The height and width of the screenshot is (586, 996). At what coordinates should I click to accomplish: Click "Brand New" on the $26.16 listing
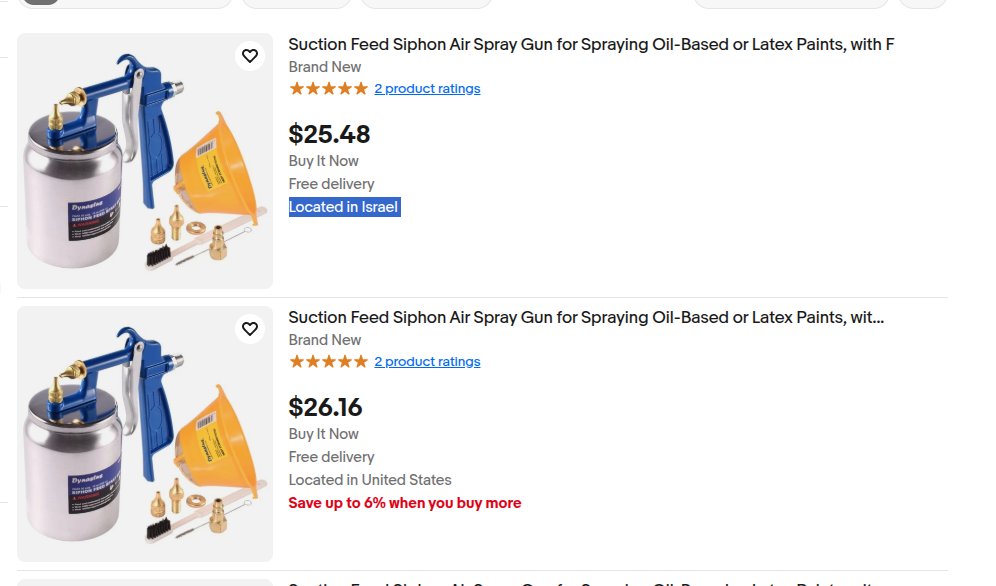coord(325,340)
